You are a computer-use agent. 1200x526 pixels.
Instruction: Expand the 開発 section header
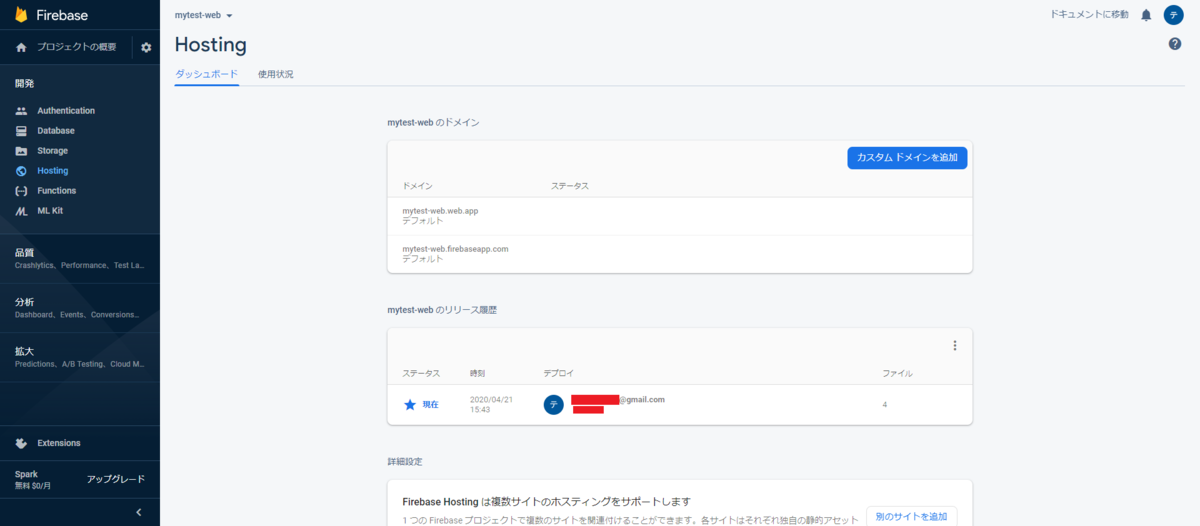pyautogui.click(x=24, y=83)
